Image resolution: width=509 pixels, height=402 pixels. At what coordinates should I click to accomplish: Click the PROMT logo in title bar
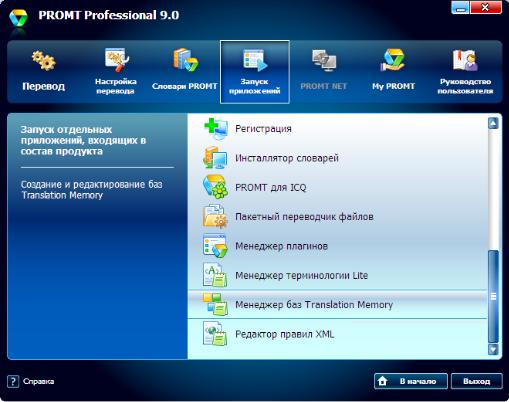pyautogui.click(x=18, y=18)
